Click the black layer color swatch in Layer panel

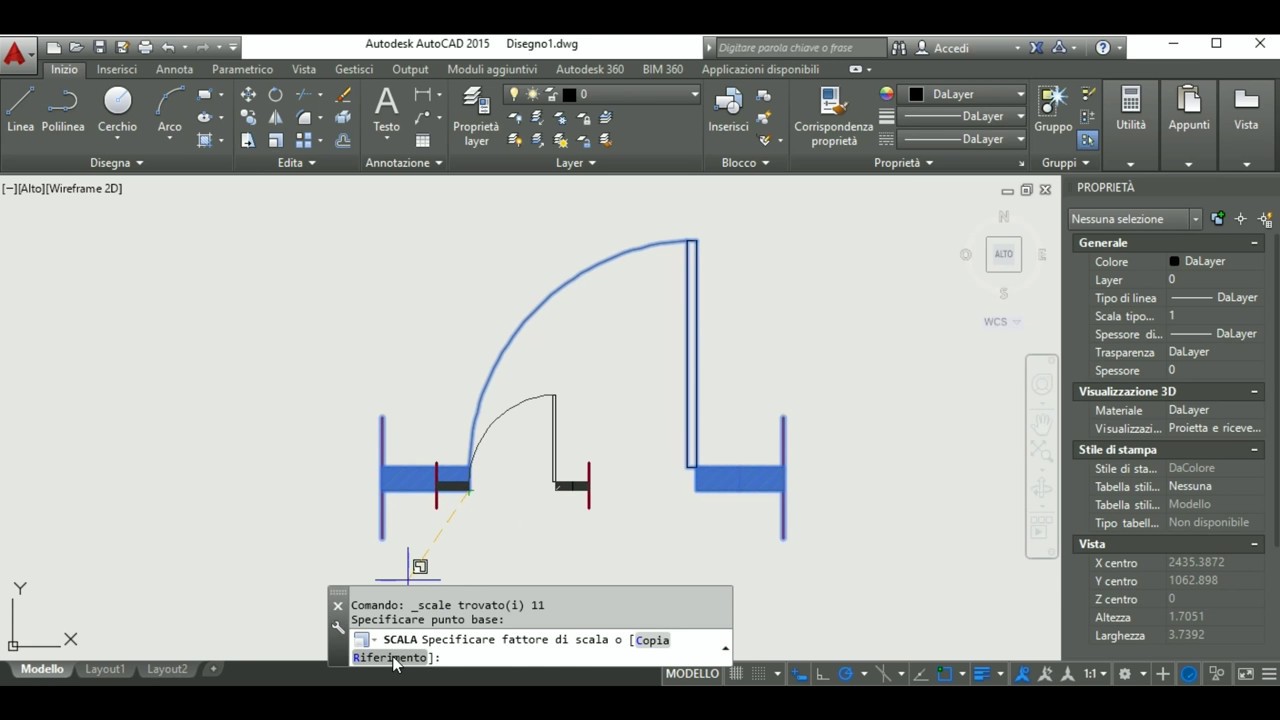(x=569, y=94)
